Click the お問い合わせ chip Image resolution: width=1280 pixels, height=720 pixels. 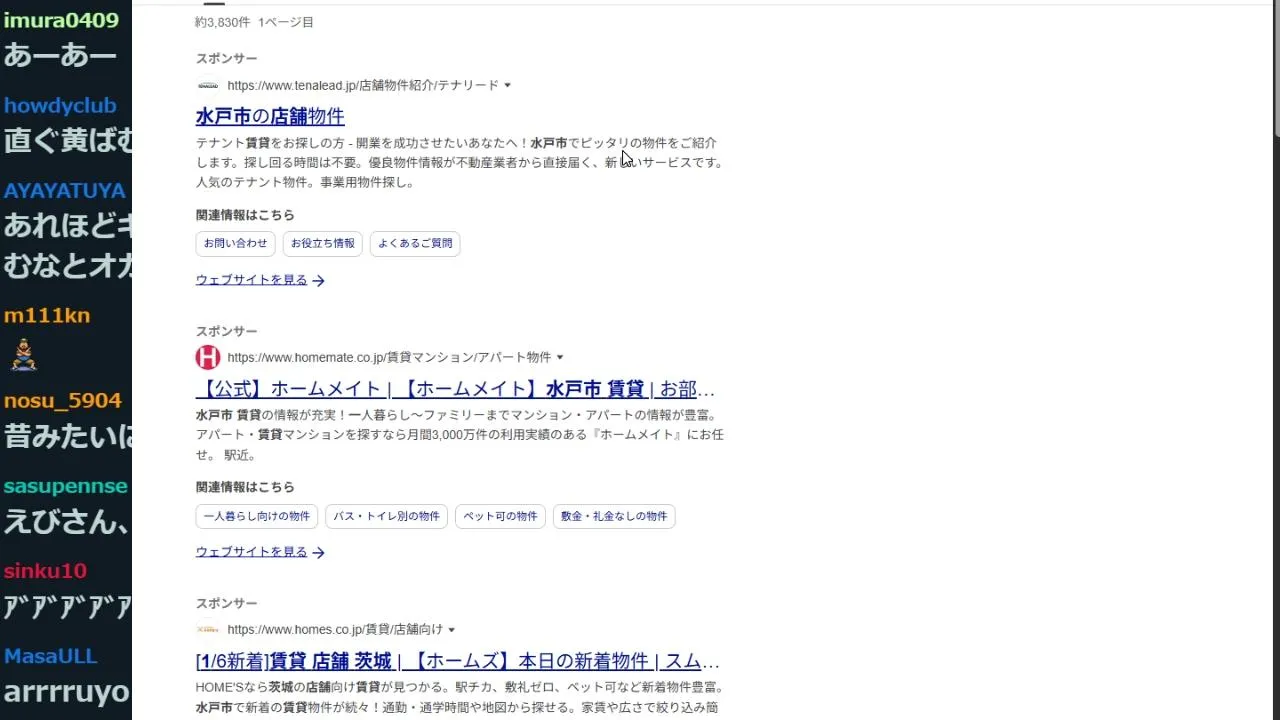(x=236, y=243)
